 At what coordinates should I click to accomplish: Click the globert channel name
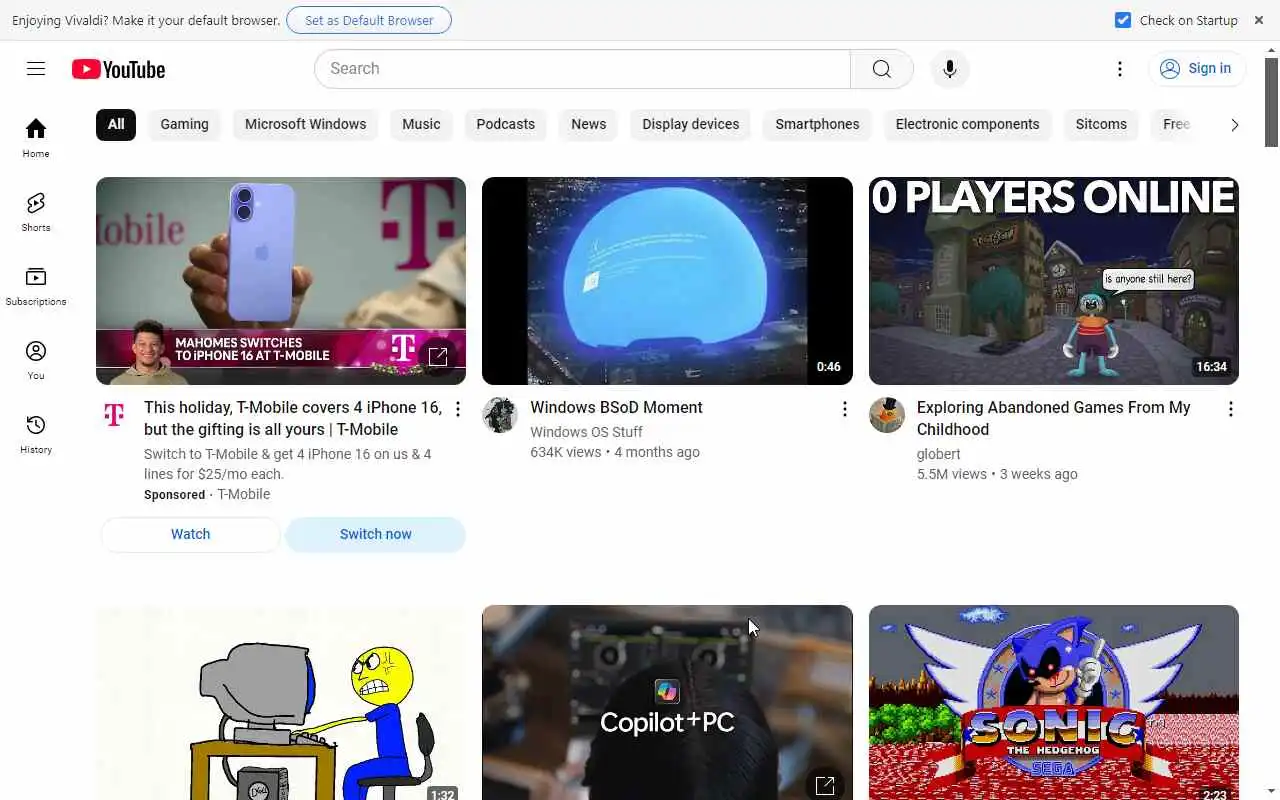click(938, 454)
